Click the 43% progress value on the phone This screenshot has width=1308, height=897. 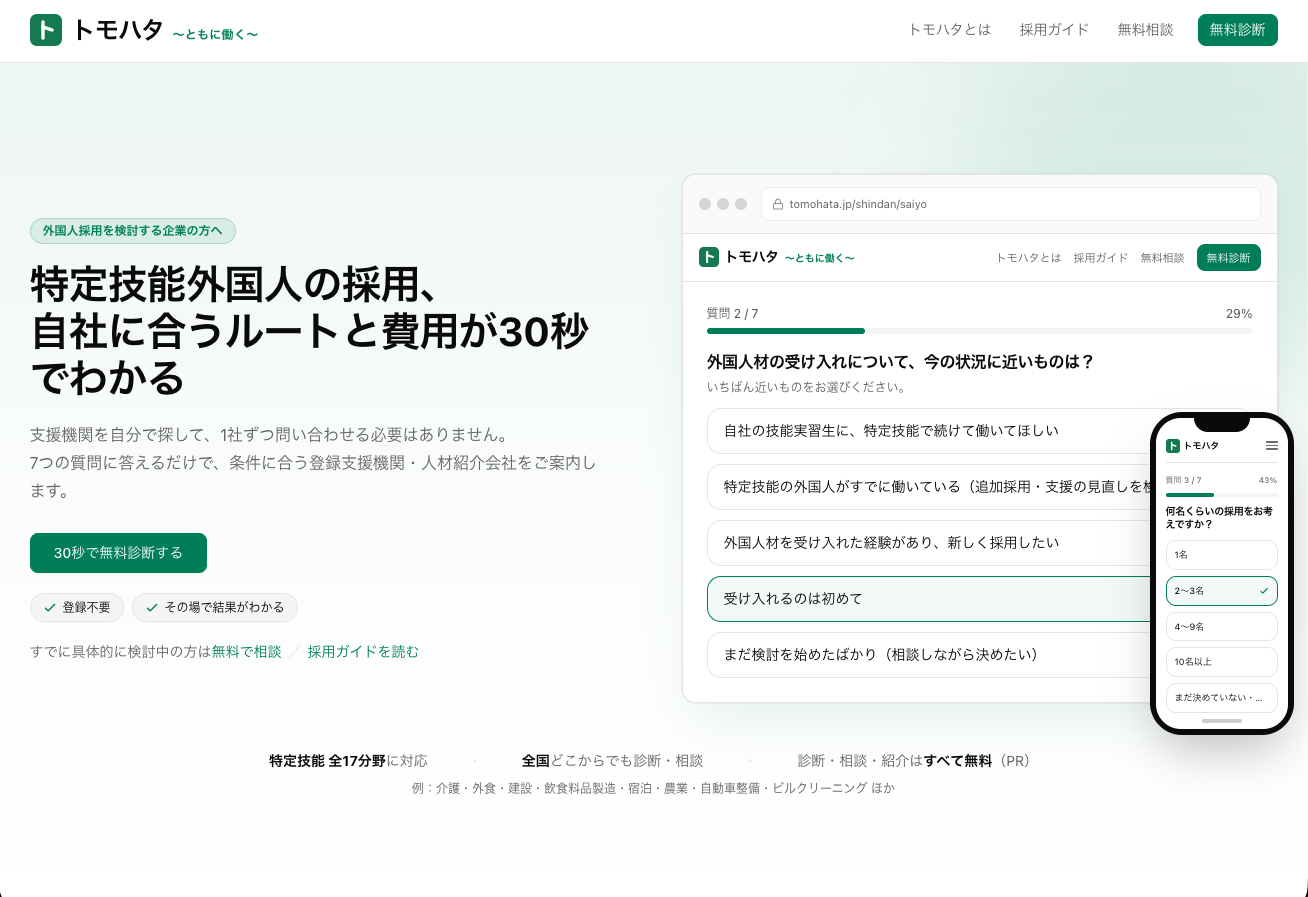(1268, 480)
